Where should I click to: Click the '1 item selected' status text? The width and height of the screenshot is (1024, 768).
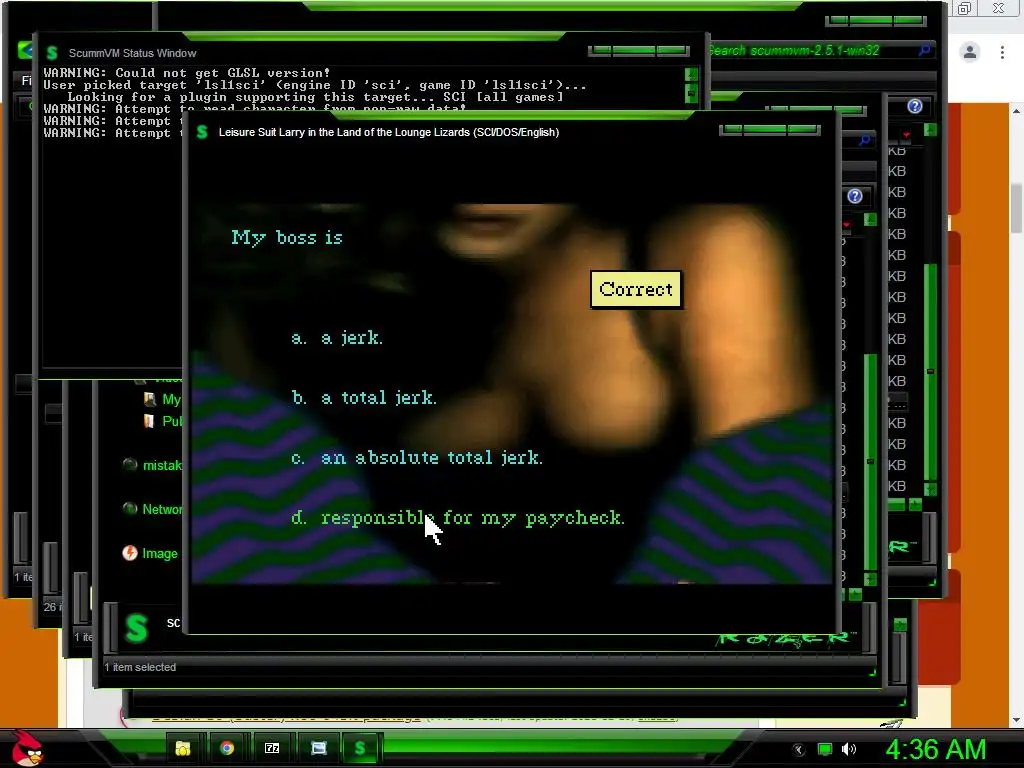[140, 667]
